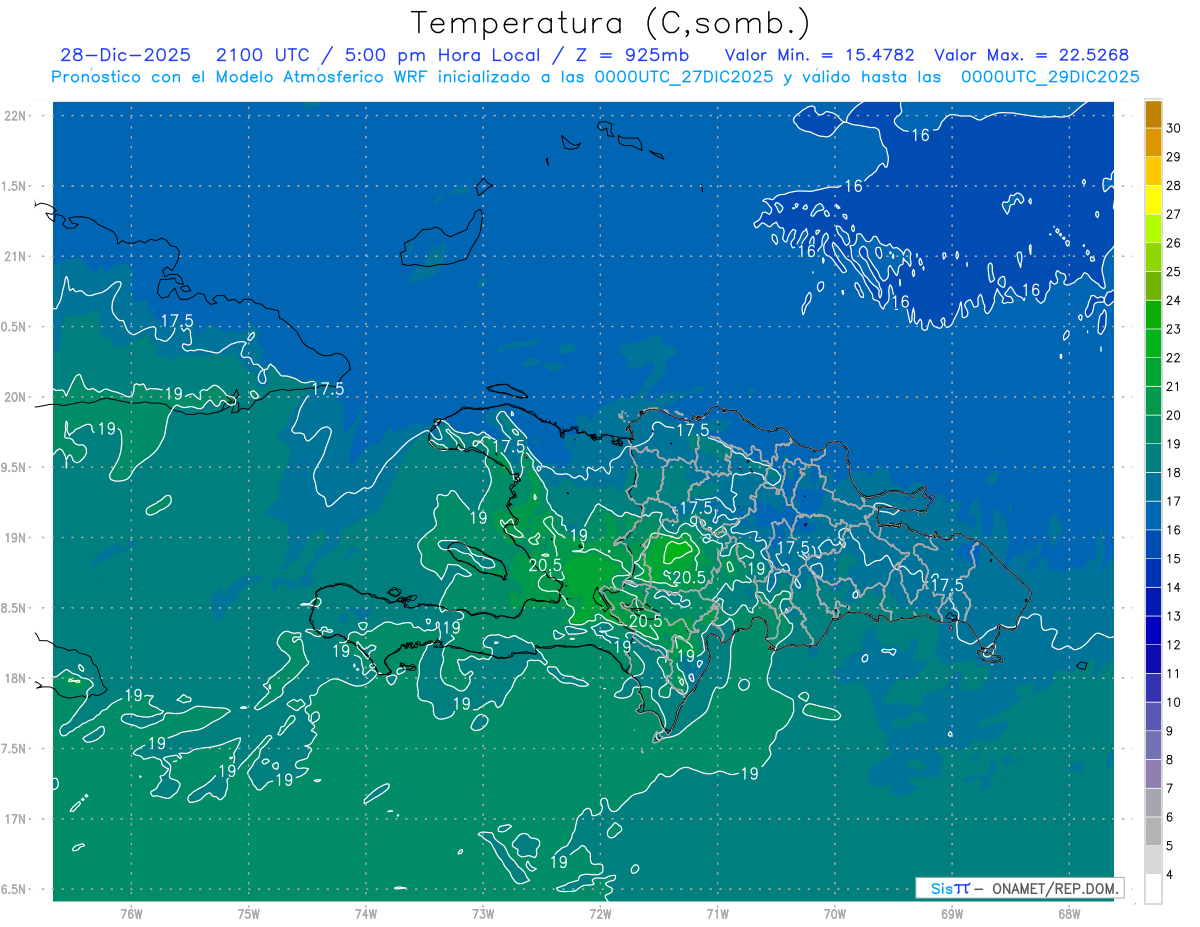
Task: Click the '19N' latitude axis label
Action: click(x=17, y=538)
